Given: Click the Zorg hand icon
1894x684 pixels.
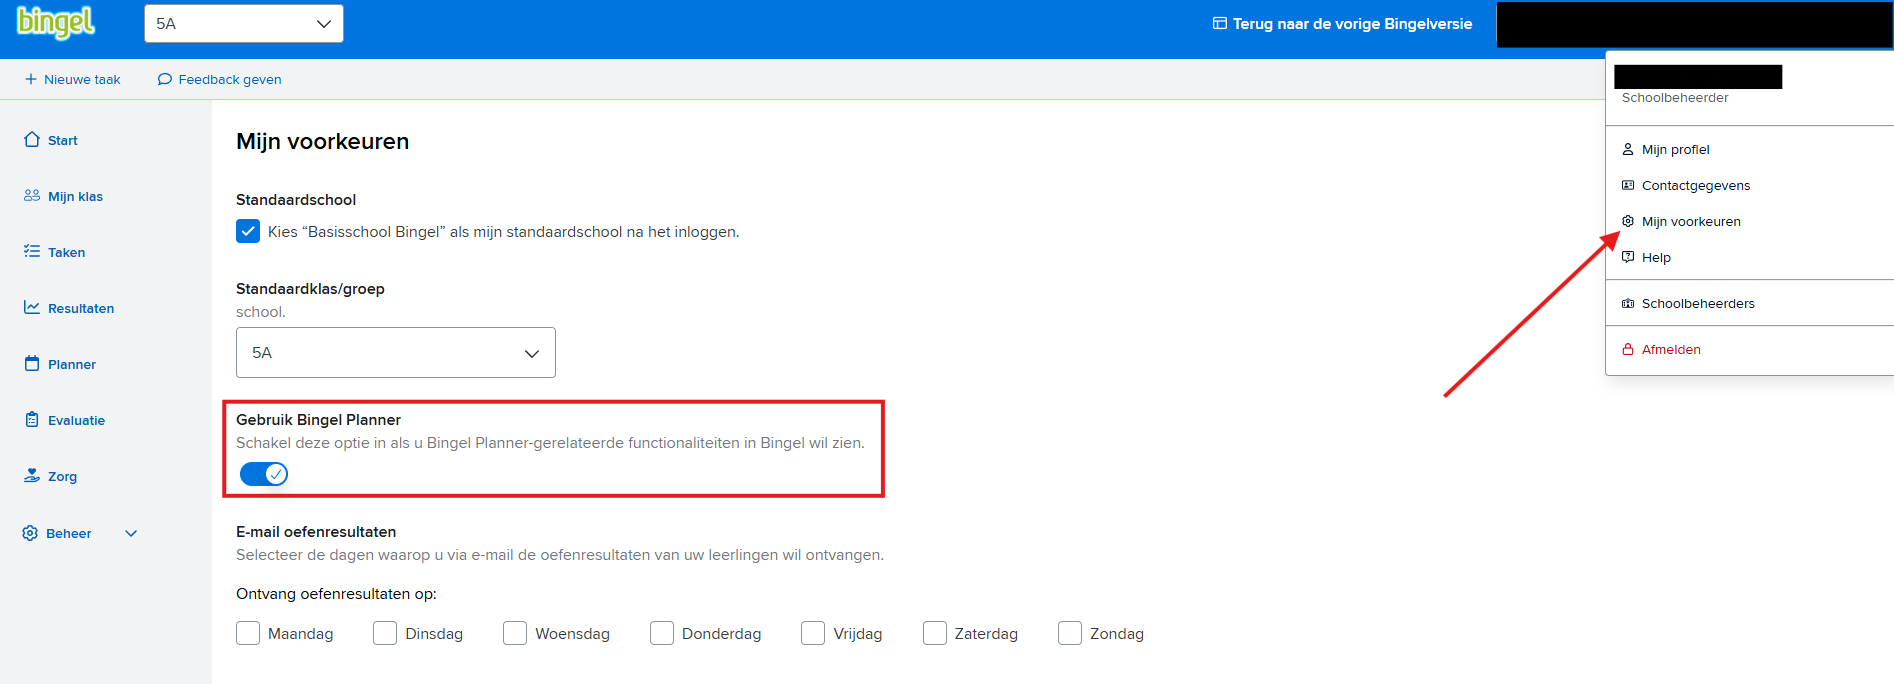Looking at the screenshot, I should click(x=32, y=476).
